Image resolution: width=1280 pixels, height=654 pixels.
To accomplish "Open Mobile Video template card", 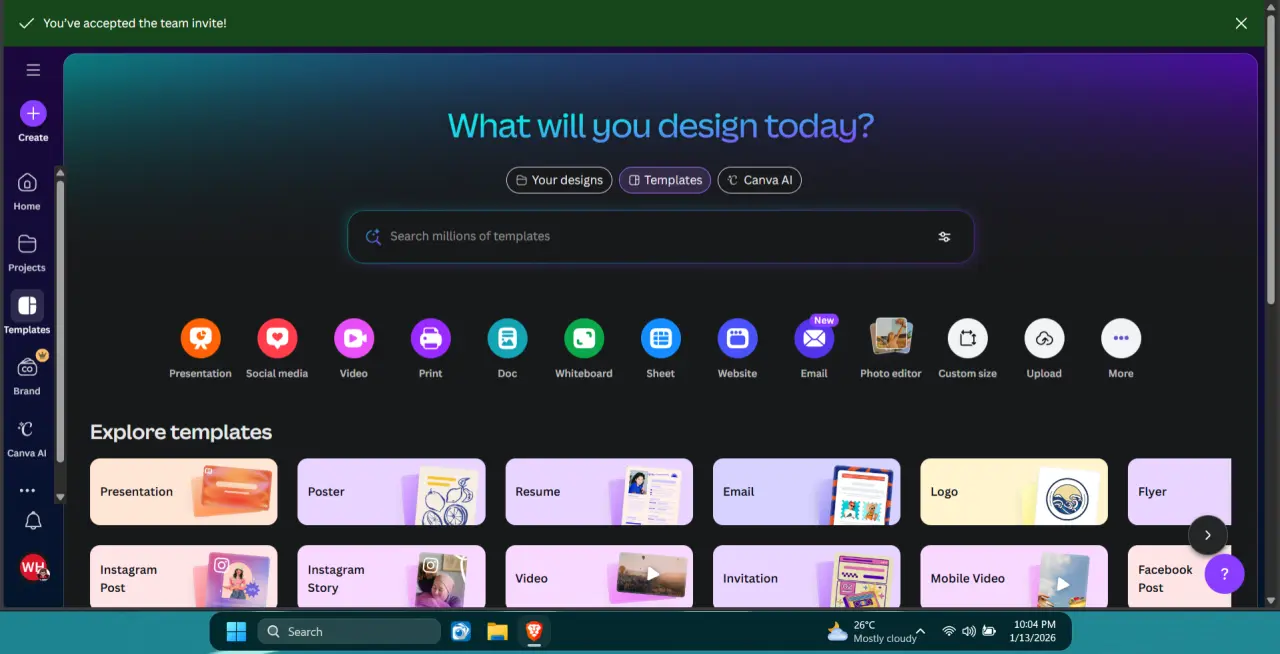I will 1014,576.
